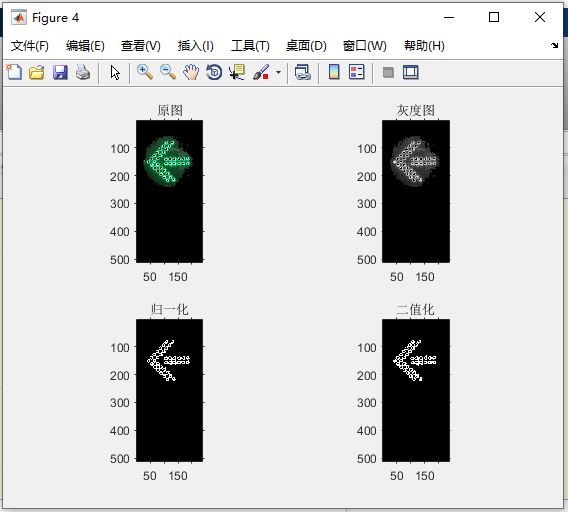Click the Brush data tool
This screenshot has height=512, width=568.
pyautogui.click(x=261, y=72)
